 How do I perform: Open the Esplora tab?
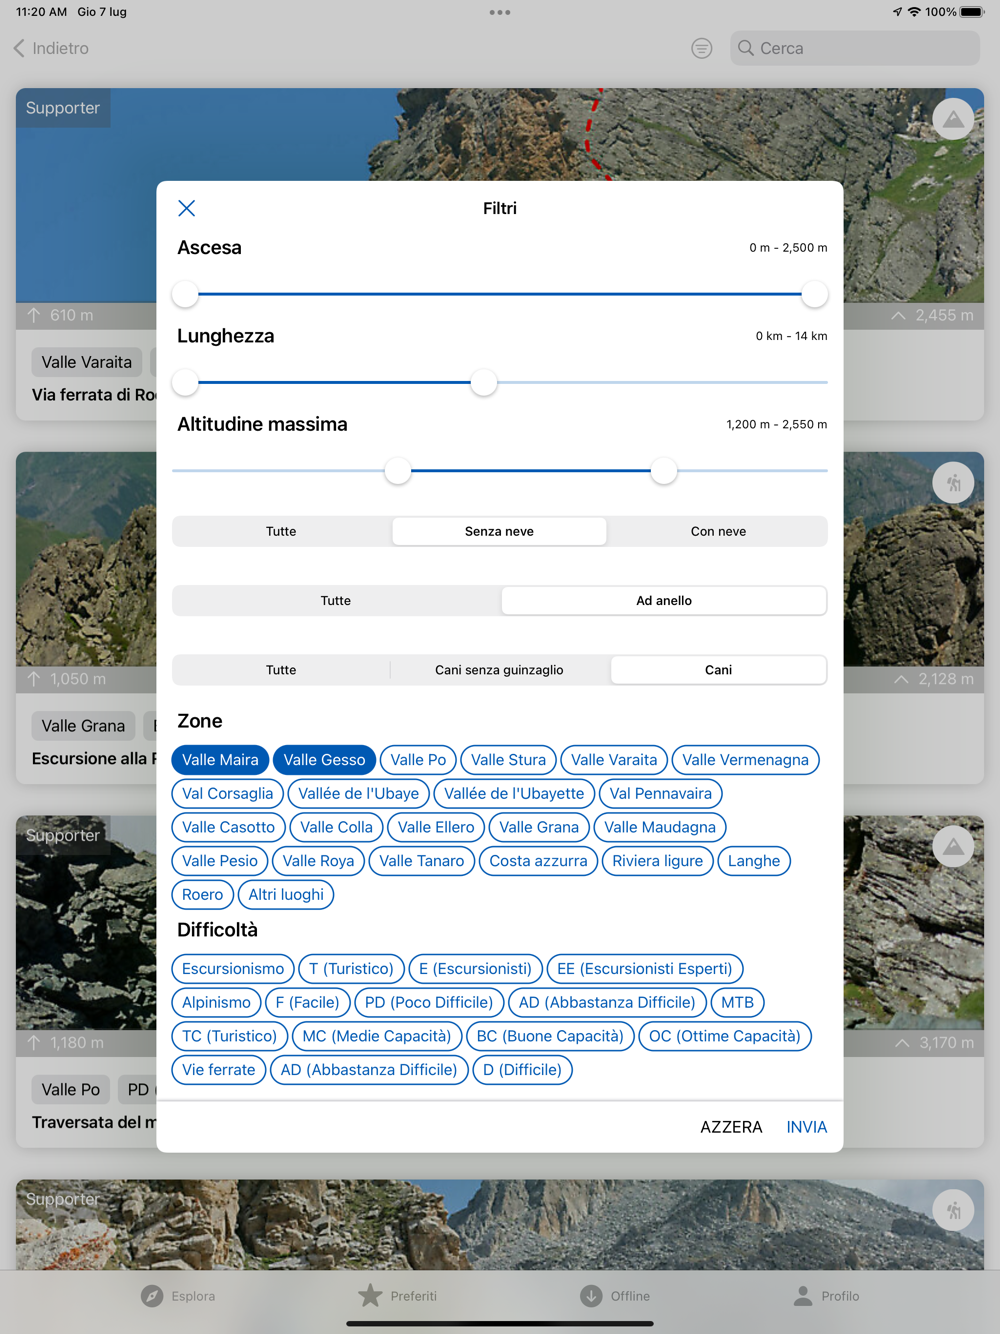tap(178, 1296)
